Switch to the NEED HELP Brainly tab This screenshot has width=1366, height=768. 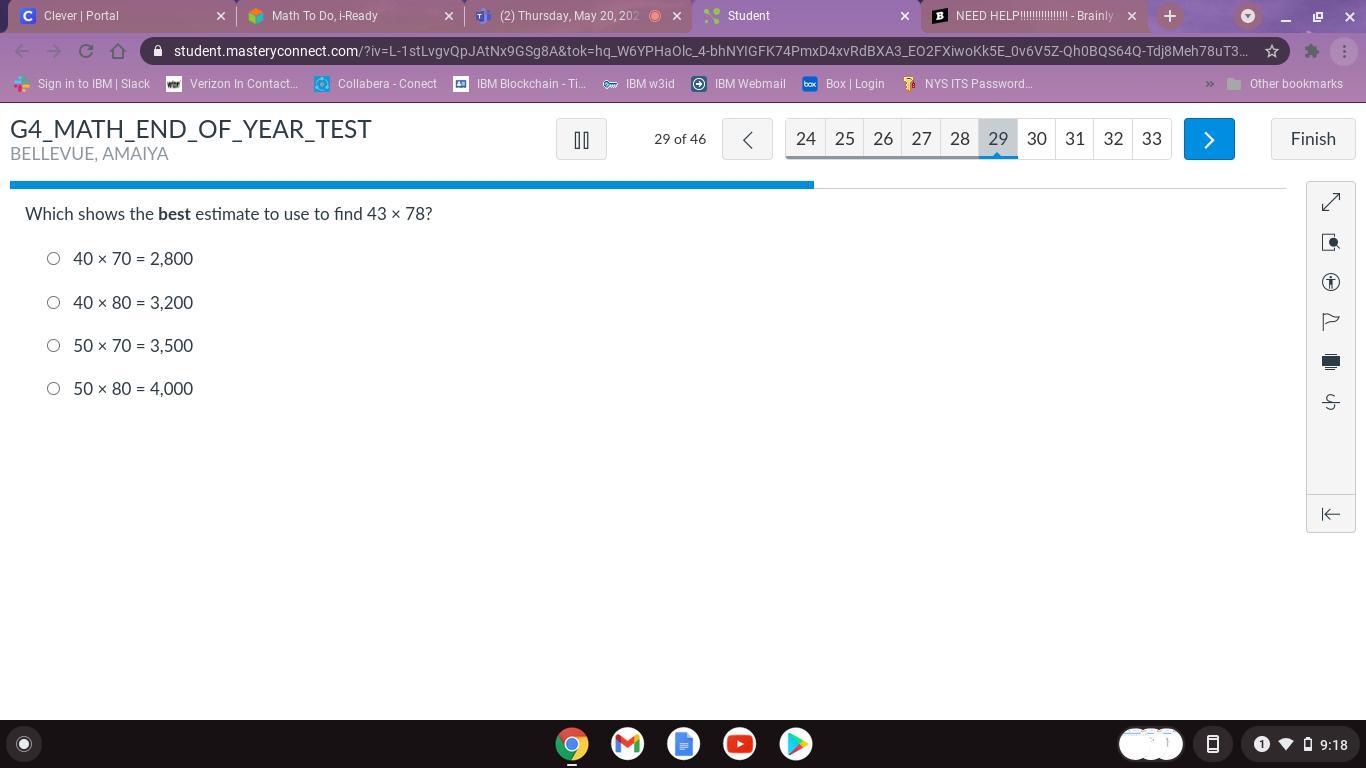pyautogui.click(x=1034, y=16)
